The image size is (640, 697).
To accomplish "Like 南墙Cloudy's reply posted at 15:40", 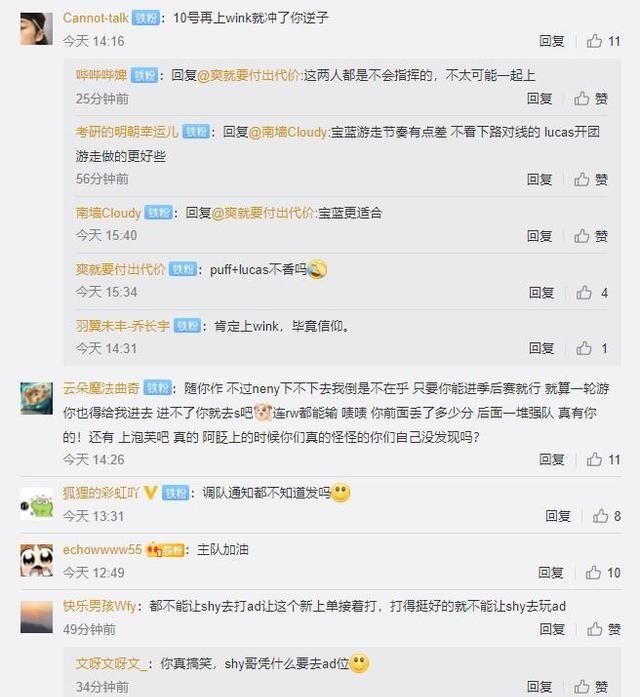I will click(x=591, y=236).
